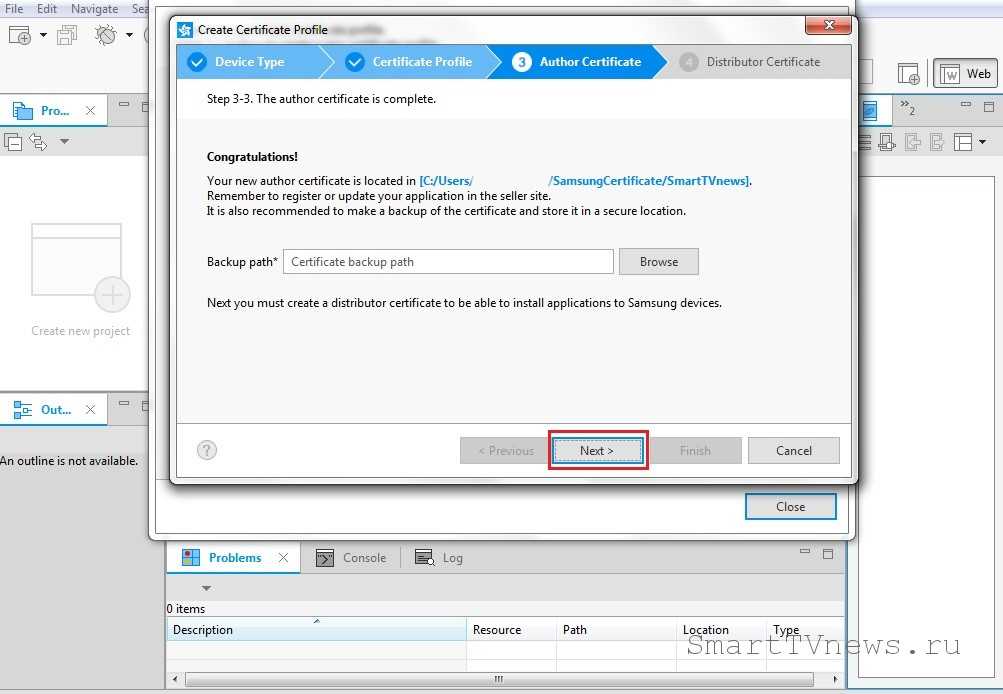Collapse all in Project Explorer
This screenshot has height=694, width=1003.
(x=14, y=142)
